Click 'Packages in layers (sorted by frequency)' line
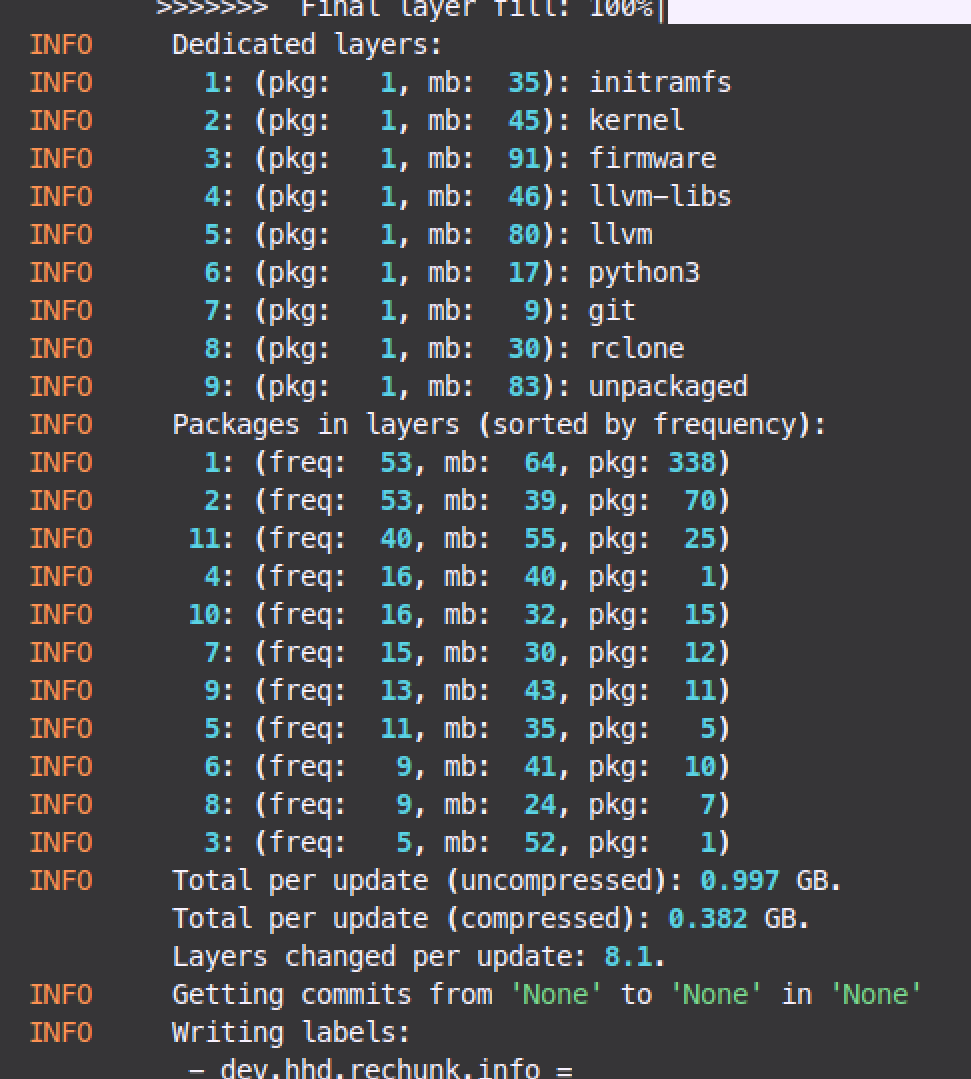The height and width of the screenshot is (1079, 971). coord(499,424)
